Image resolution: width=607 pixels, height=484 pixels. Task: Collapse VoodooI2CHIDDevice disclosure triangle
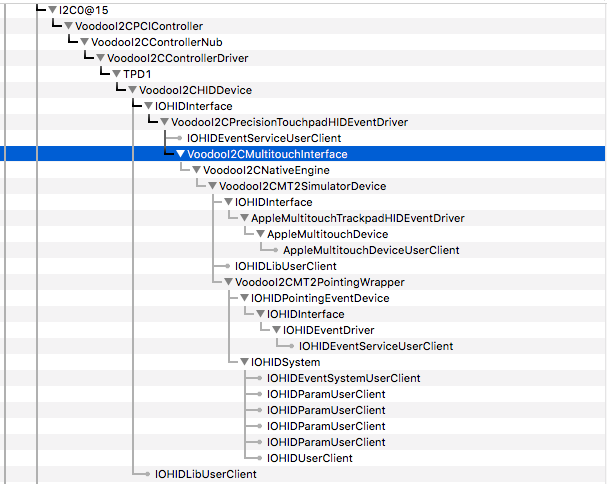pos(132,90)
